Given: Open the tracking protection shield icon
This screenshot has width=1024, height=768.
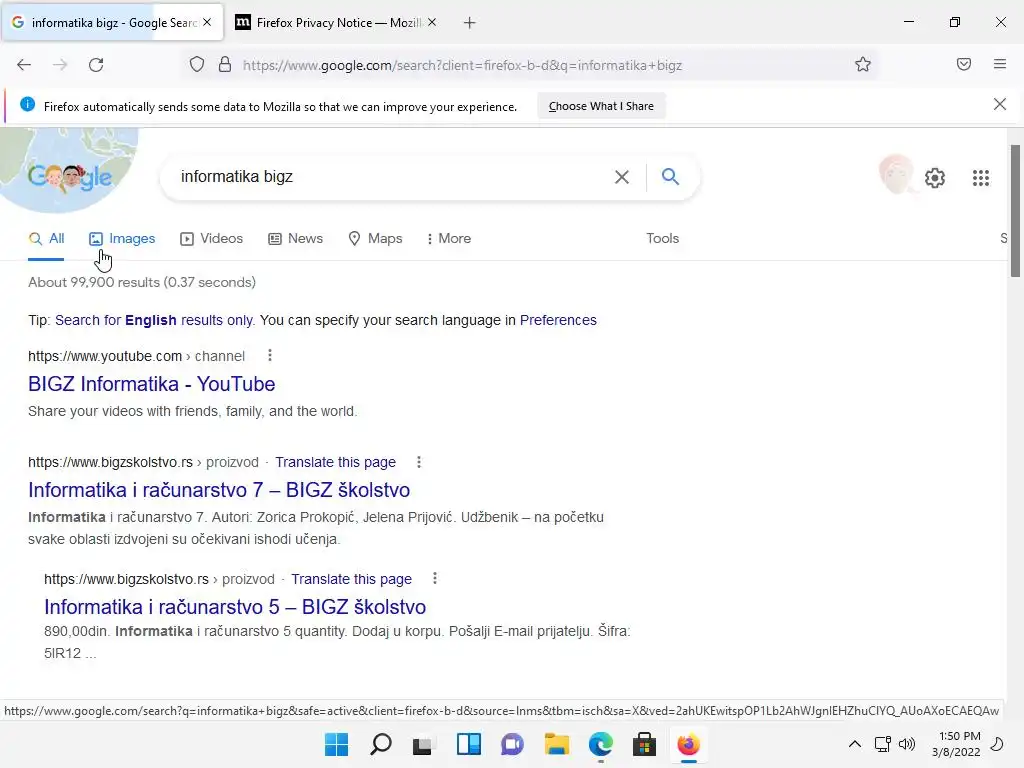Looking at the screenshot, I should click(x=197, y=65).
